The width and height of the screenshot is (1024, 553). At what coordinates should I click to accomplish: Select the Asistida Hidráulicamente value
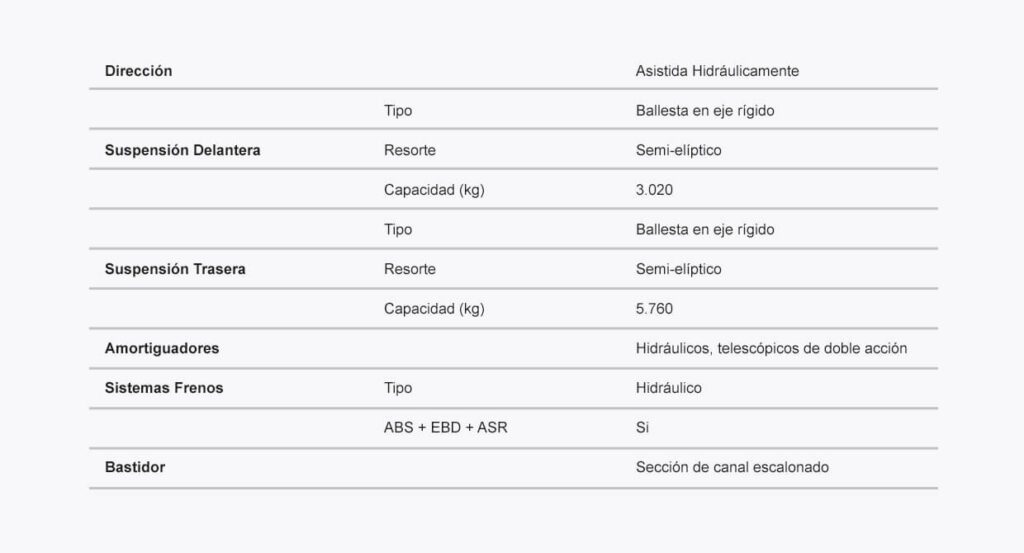coord(717,71)
